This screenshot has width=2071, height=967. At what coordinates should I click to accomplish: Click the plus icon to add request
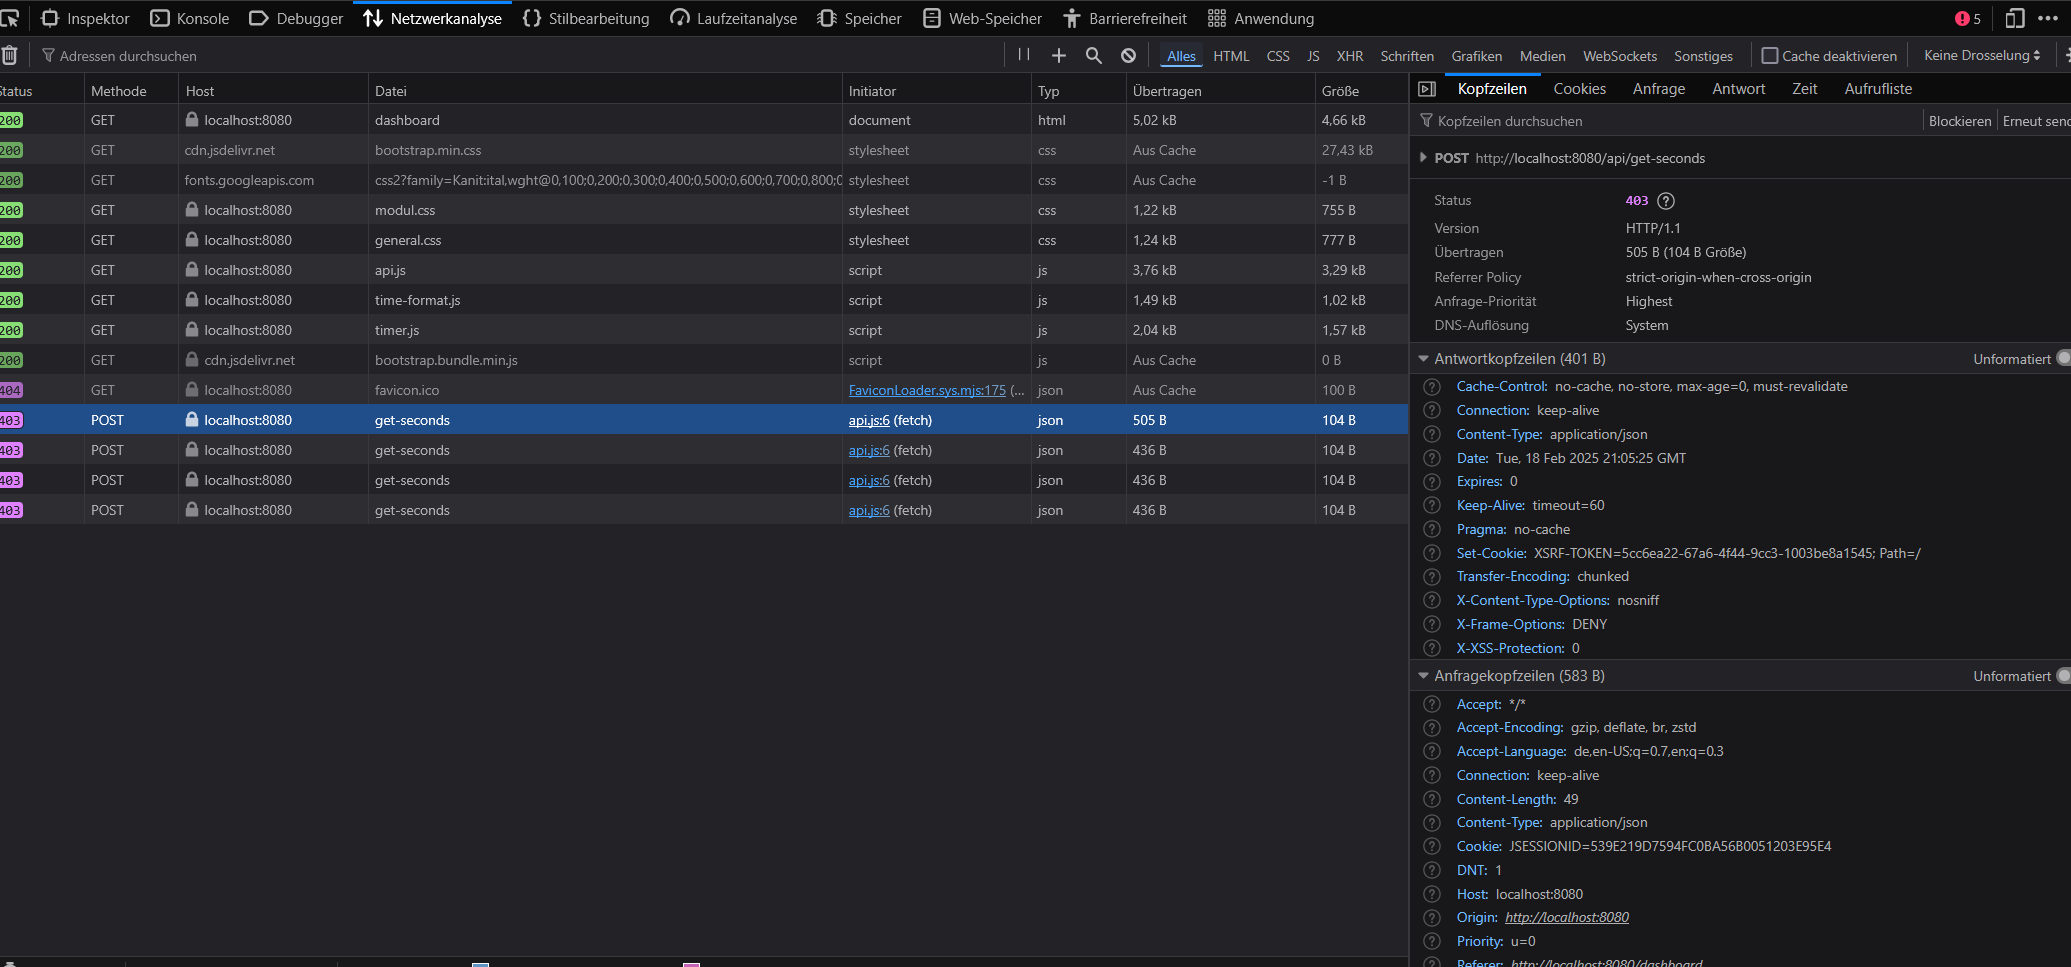1059,55
